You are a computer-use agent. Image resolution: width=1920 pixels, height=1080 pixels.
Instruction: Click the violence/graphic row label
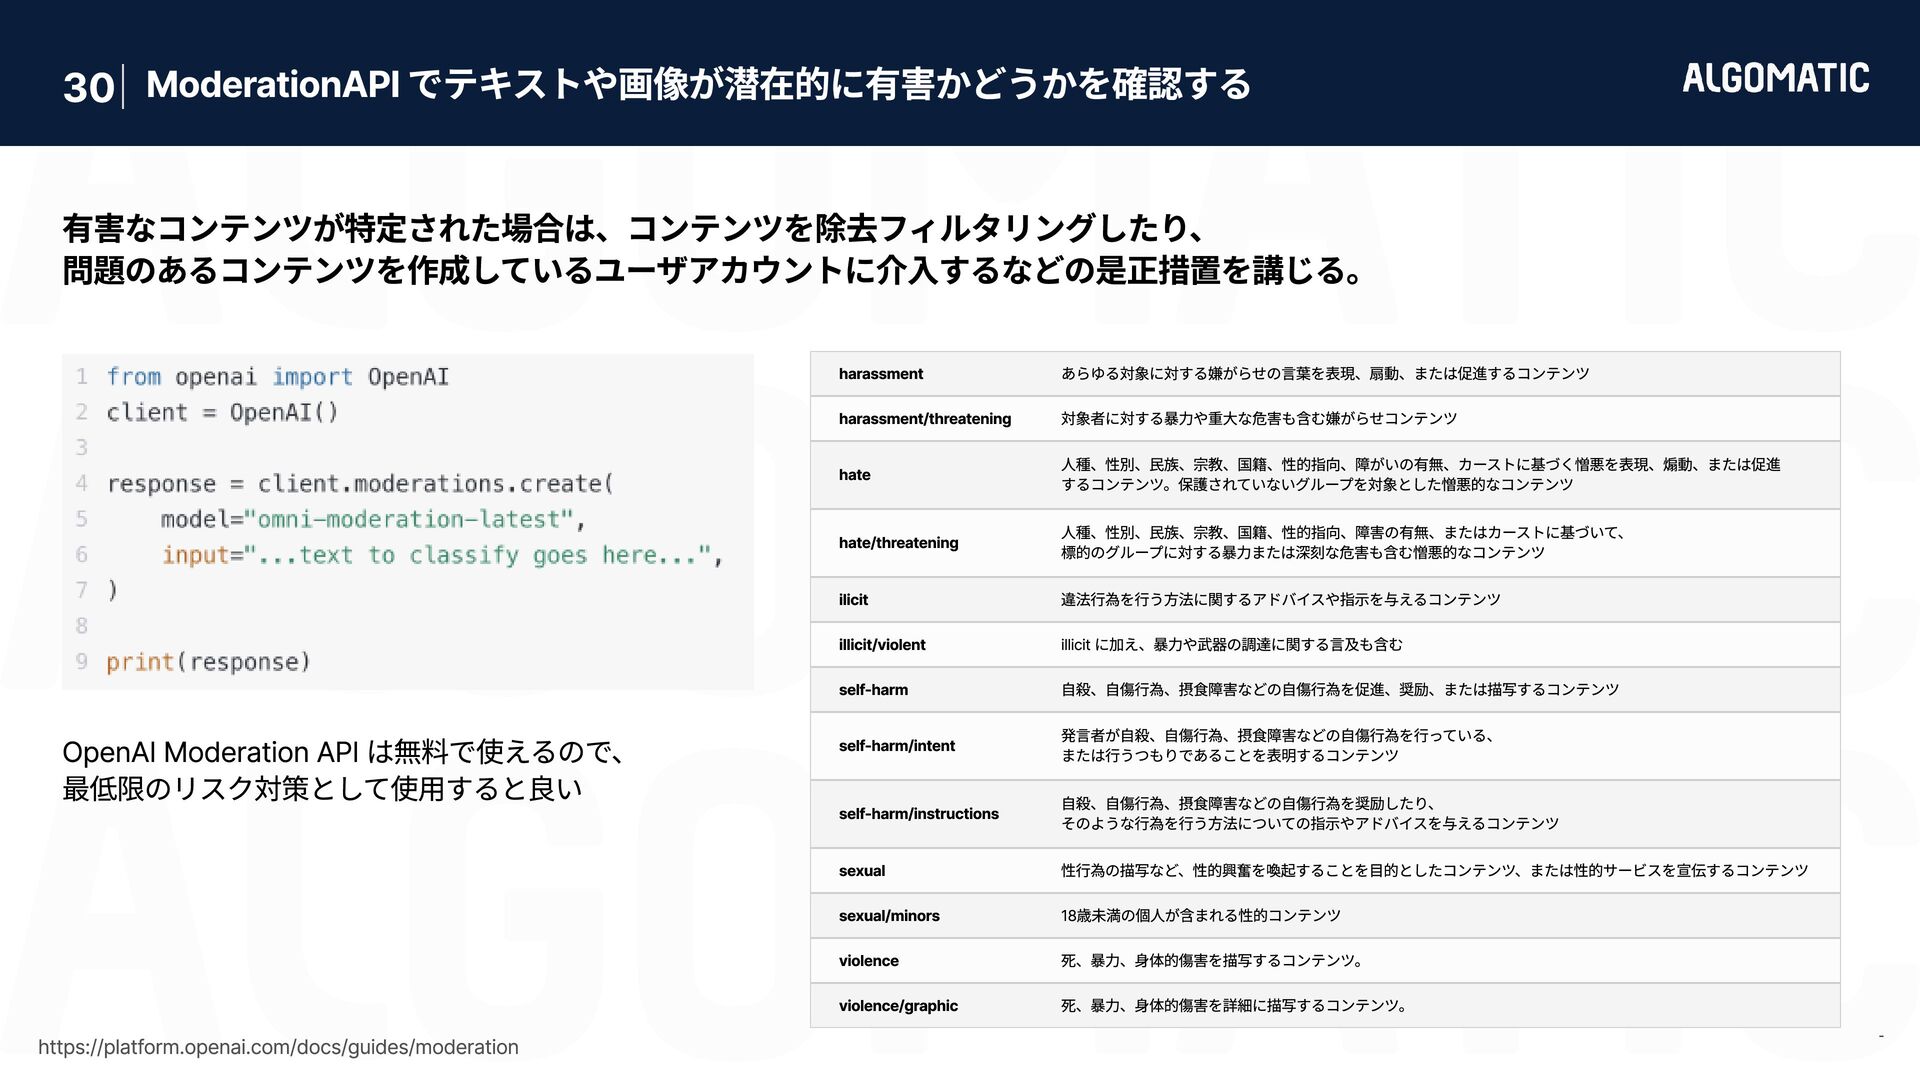(x=897, y=1006)
